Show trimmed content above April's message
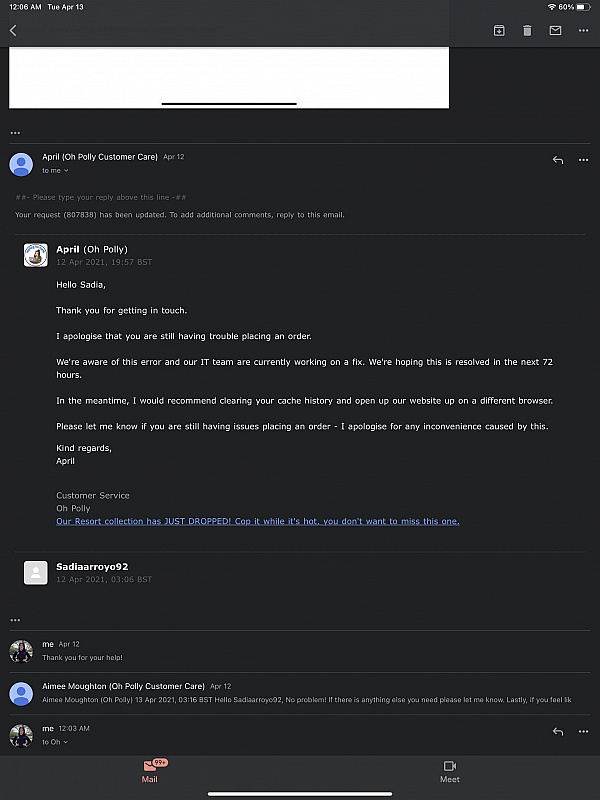Screen dimensions: 600x800 pos(15,132)
